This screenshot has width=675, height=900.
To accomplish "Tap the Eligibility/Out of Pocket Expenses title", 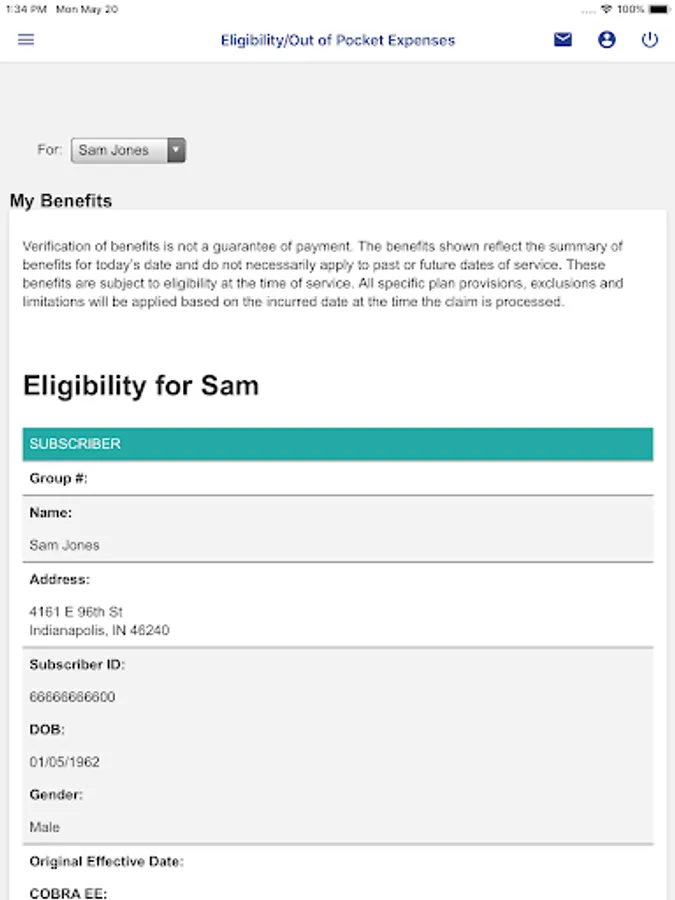I will click(338, 41).
